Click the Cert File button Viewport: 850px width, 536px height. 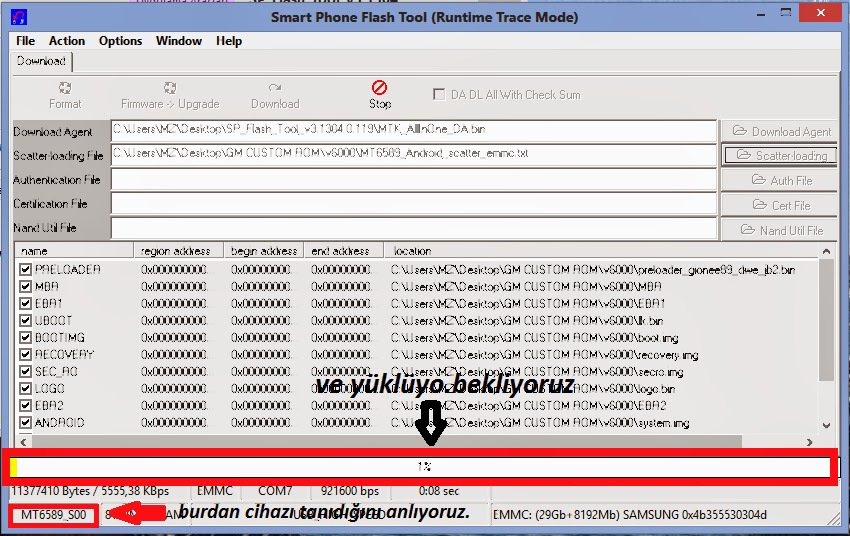pos(780,205)
